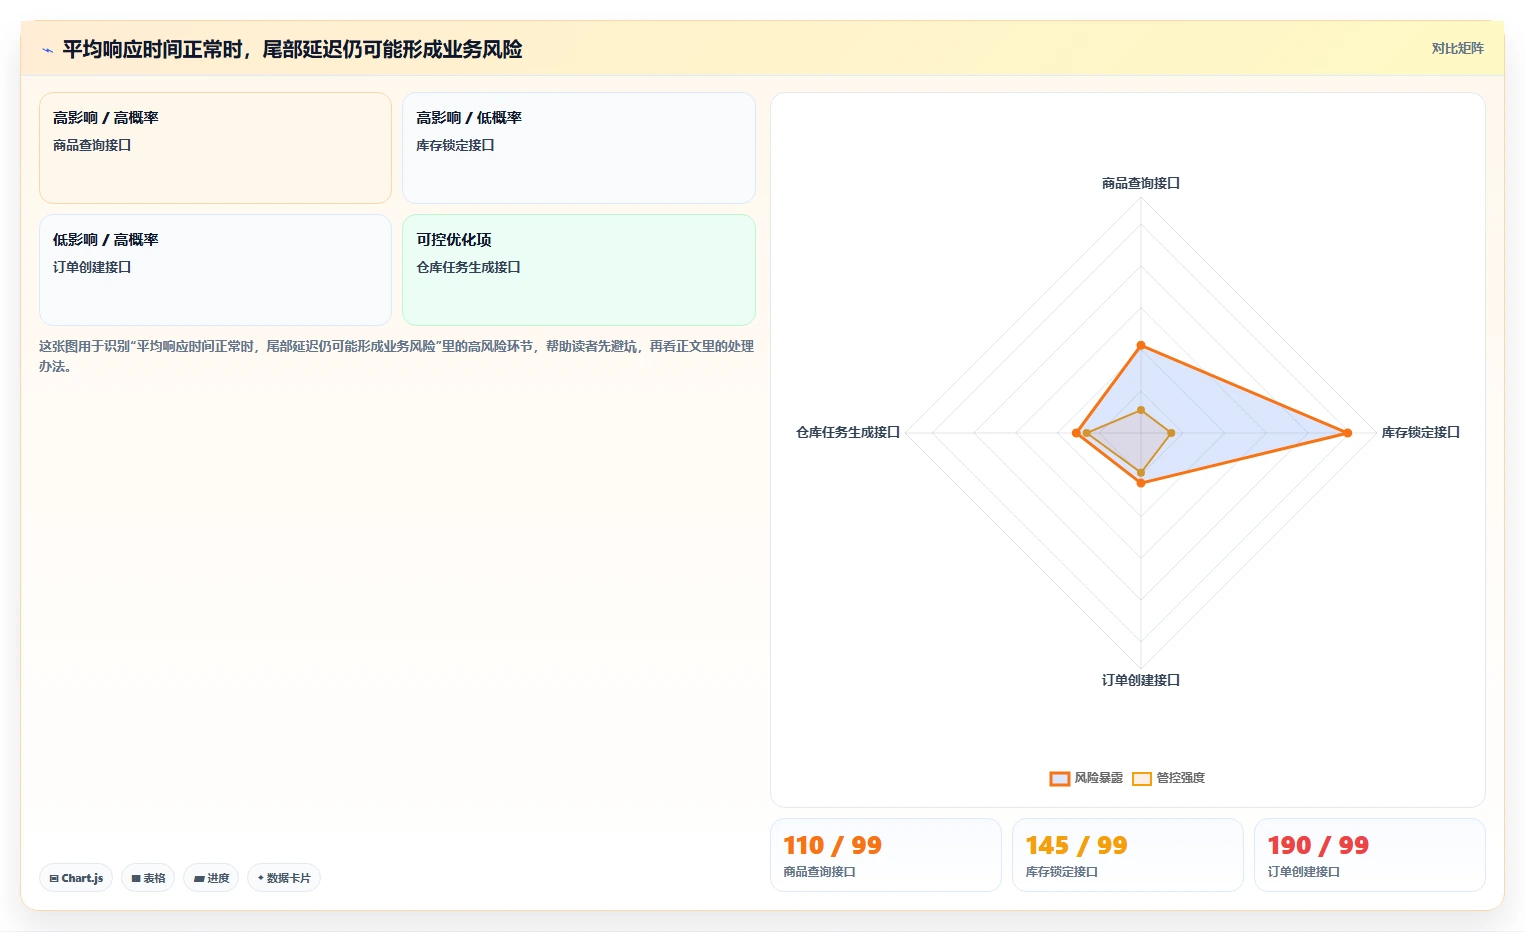Click the 风险暴露 legend label
The image size is (1525, 932).
(x=1098, y=778)
